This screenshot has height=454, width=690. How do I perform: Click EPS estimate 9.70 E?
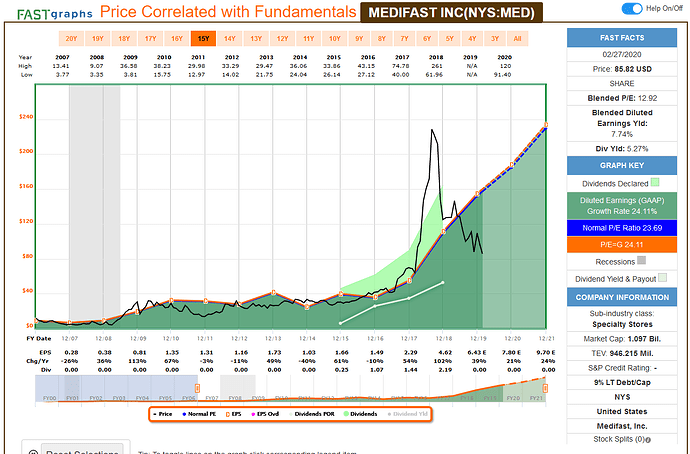click(x=546, y=352)
